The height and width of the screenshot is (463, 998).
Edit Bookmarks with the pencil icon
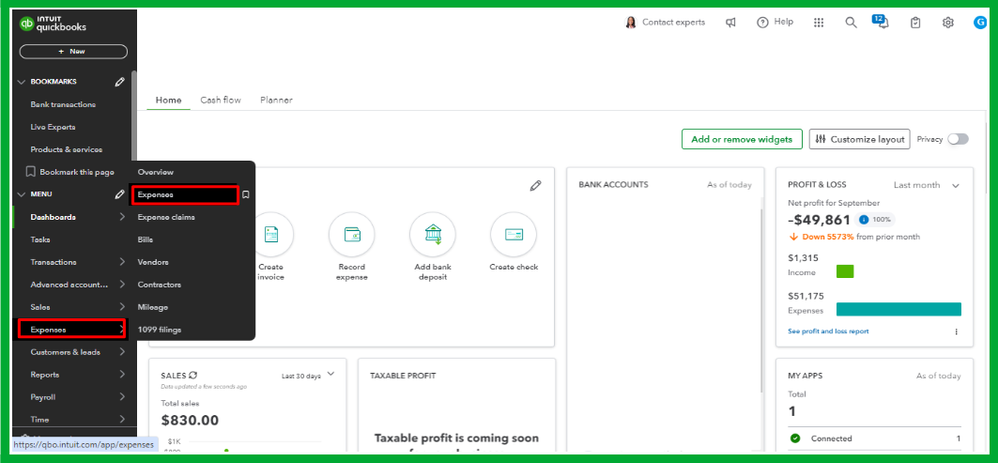pyautogui.click(x=120, y=82)
